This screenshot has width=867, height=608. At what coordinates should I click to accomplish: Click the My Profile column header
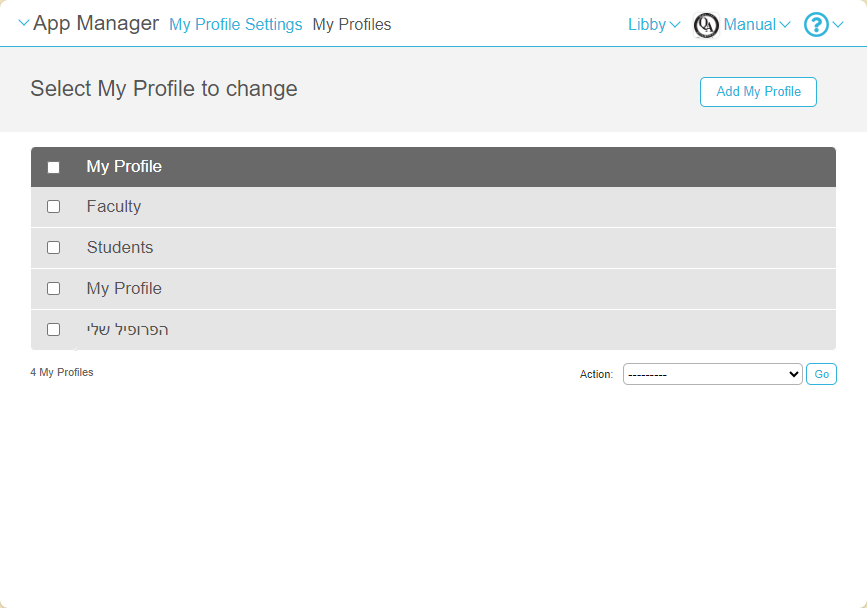tap(124, 167)
